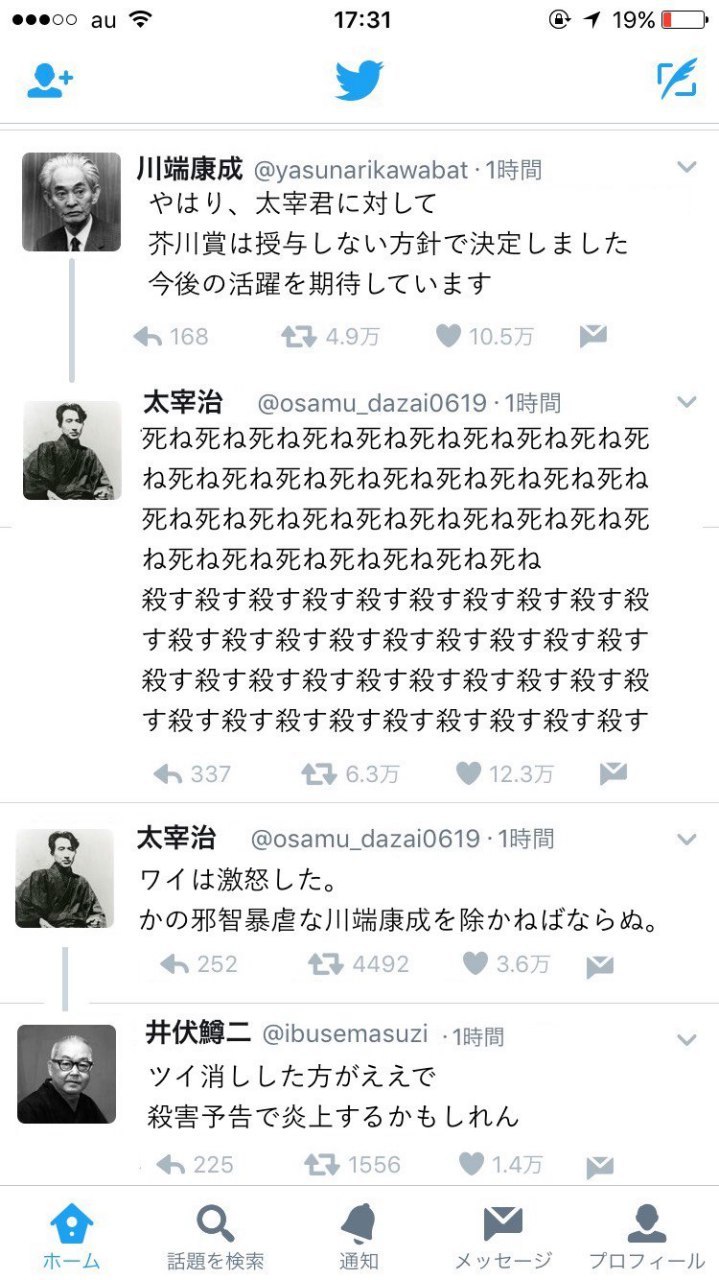Switch to the 通知 tab

point(359,1236)
